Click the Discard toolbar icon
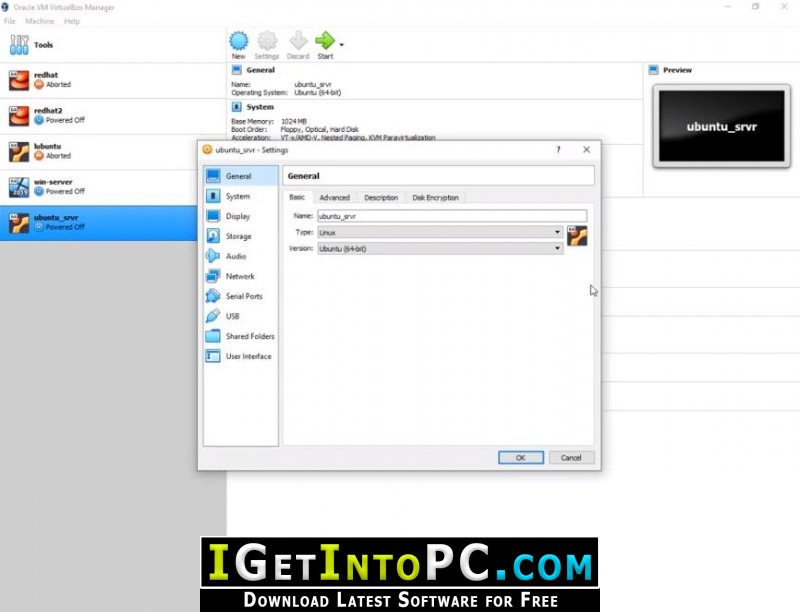800x612 pixels. point(298,41)
